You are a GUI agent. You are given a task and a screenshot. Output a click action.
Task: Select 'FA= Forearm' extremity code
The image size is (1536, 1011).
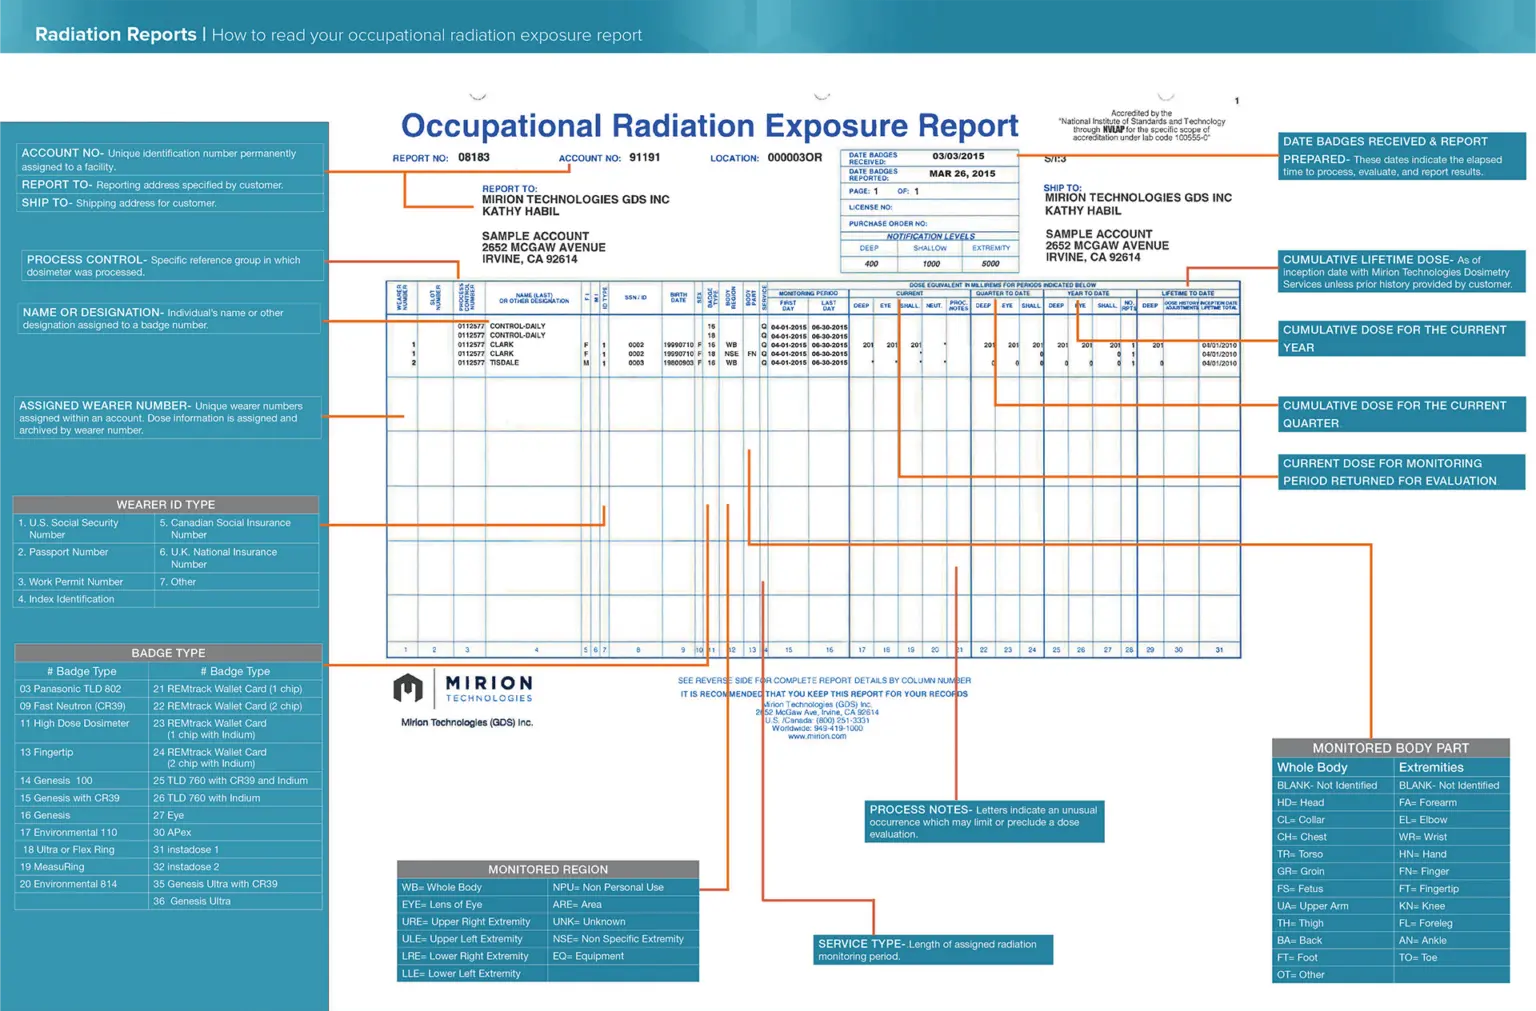pos(1451,802)
